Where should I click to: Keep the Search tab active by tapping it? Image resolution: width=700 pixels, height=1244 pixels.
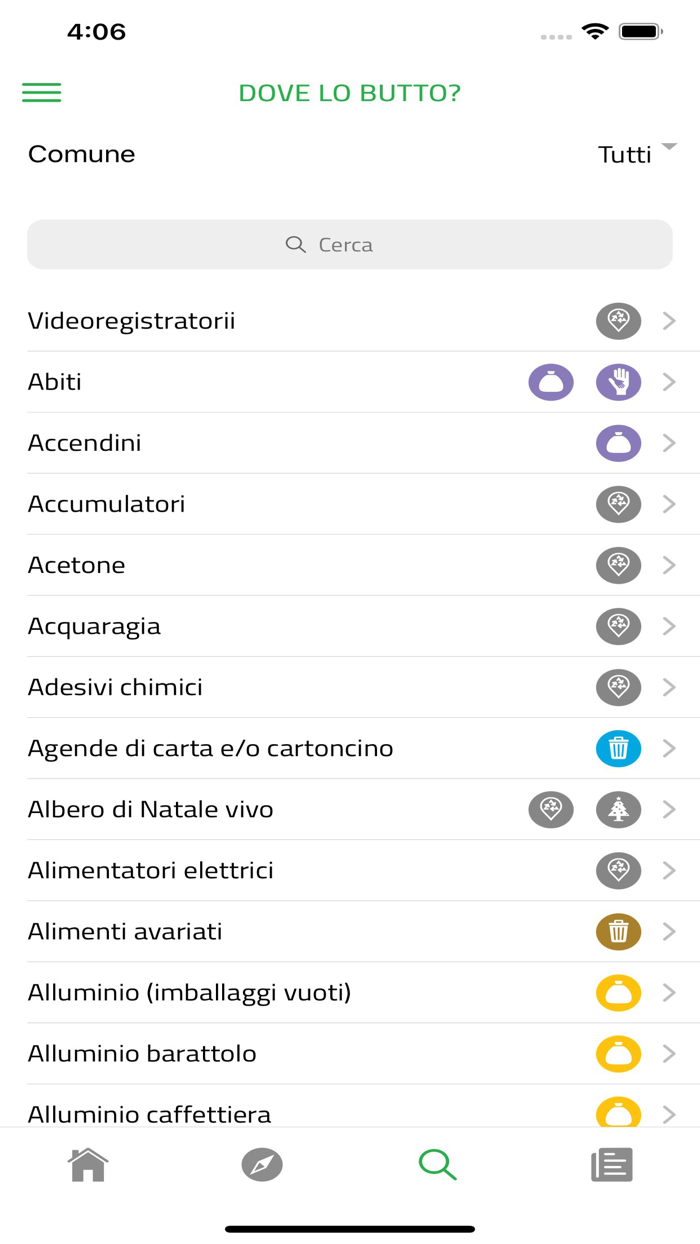(437, 1163)
